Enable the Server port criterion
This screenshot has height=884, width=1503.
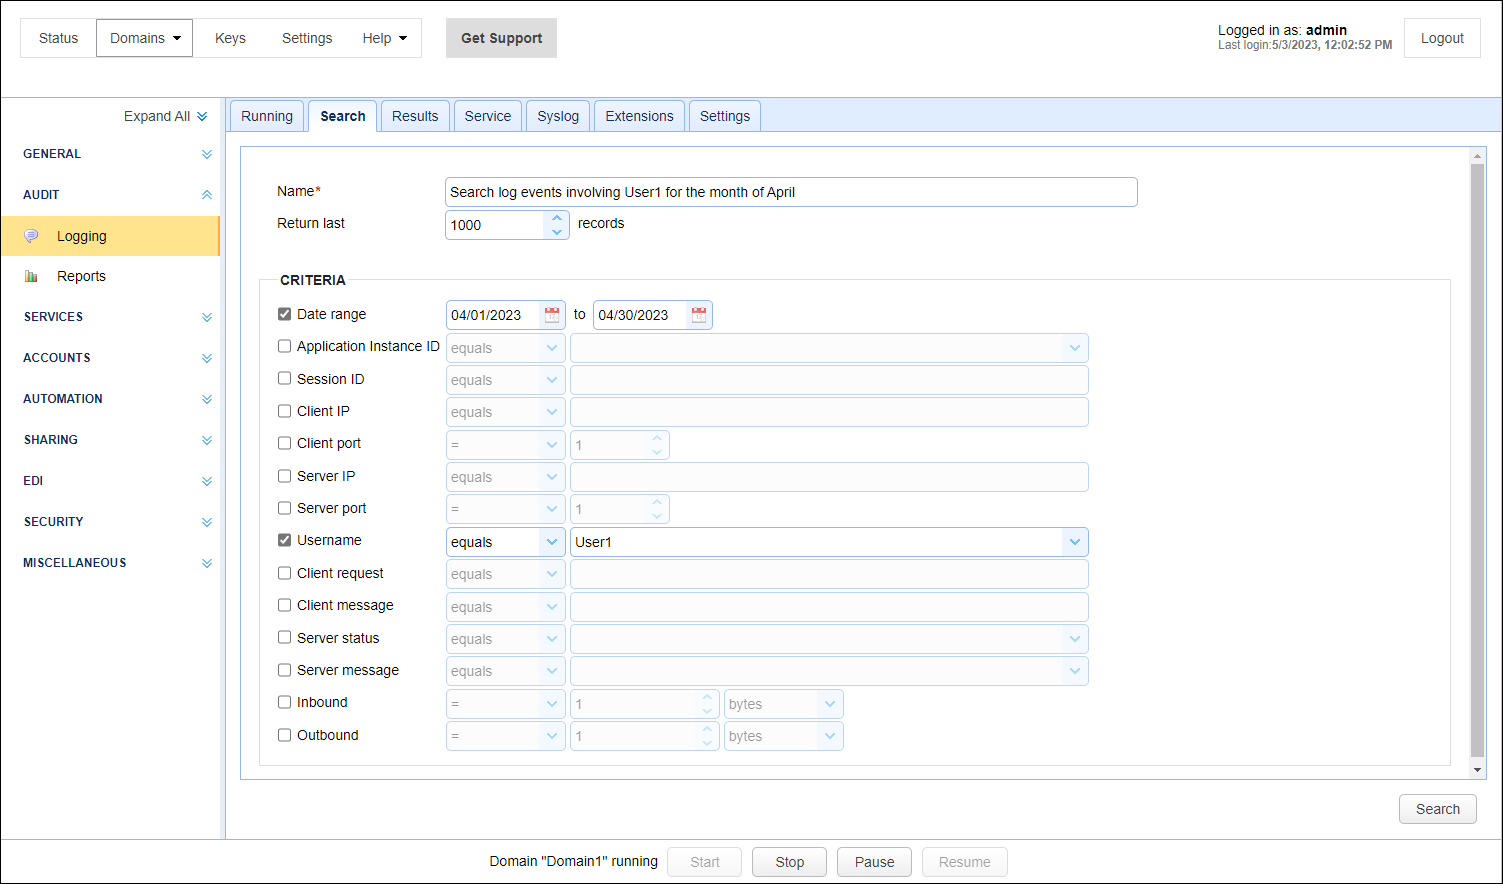click(284, 508)
